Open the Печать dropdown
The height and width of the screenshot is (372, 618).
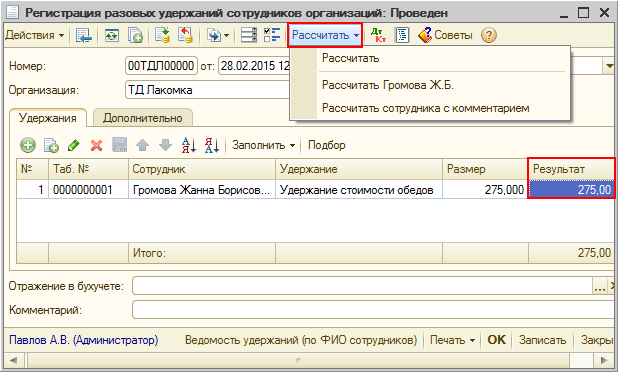452,340
